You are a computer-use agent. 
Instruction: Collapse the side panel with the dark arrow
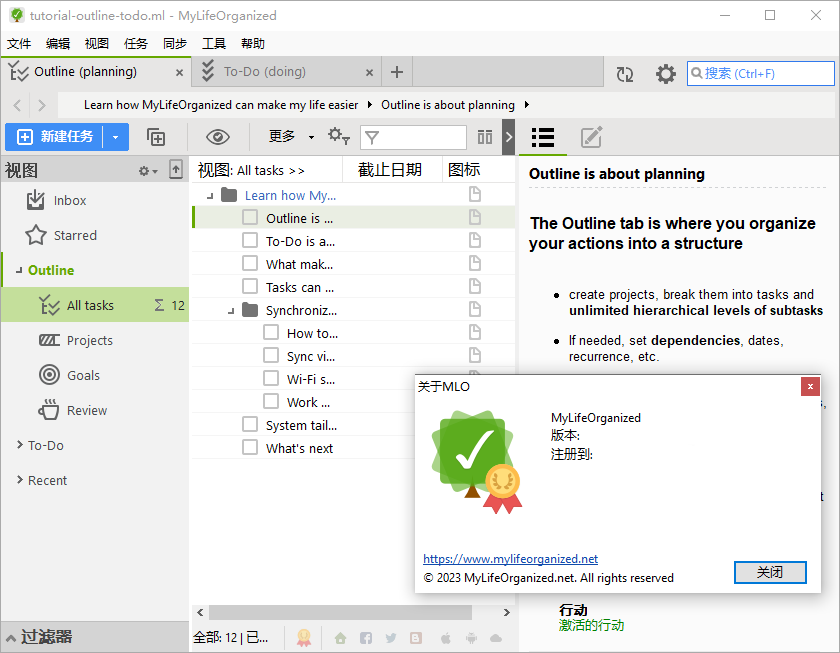[x=508, y=137]
